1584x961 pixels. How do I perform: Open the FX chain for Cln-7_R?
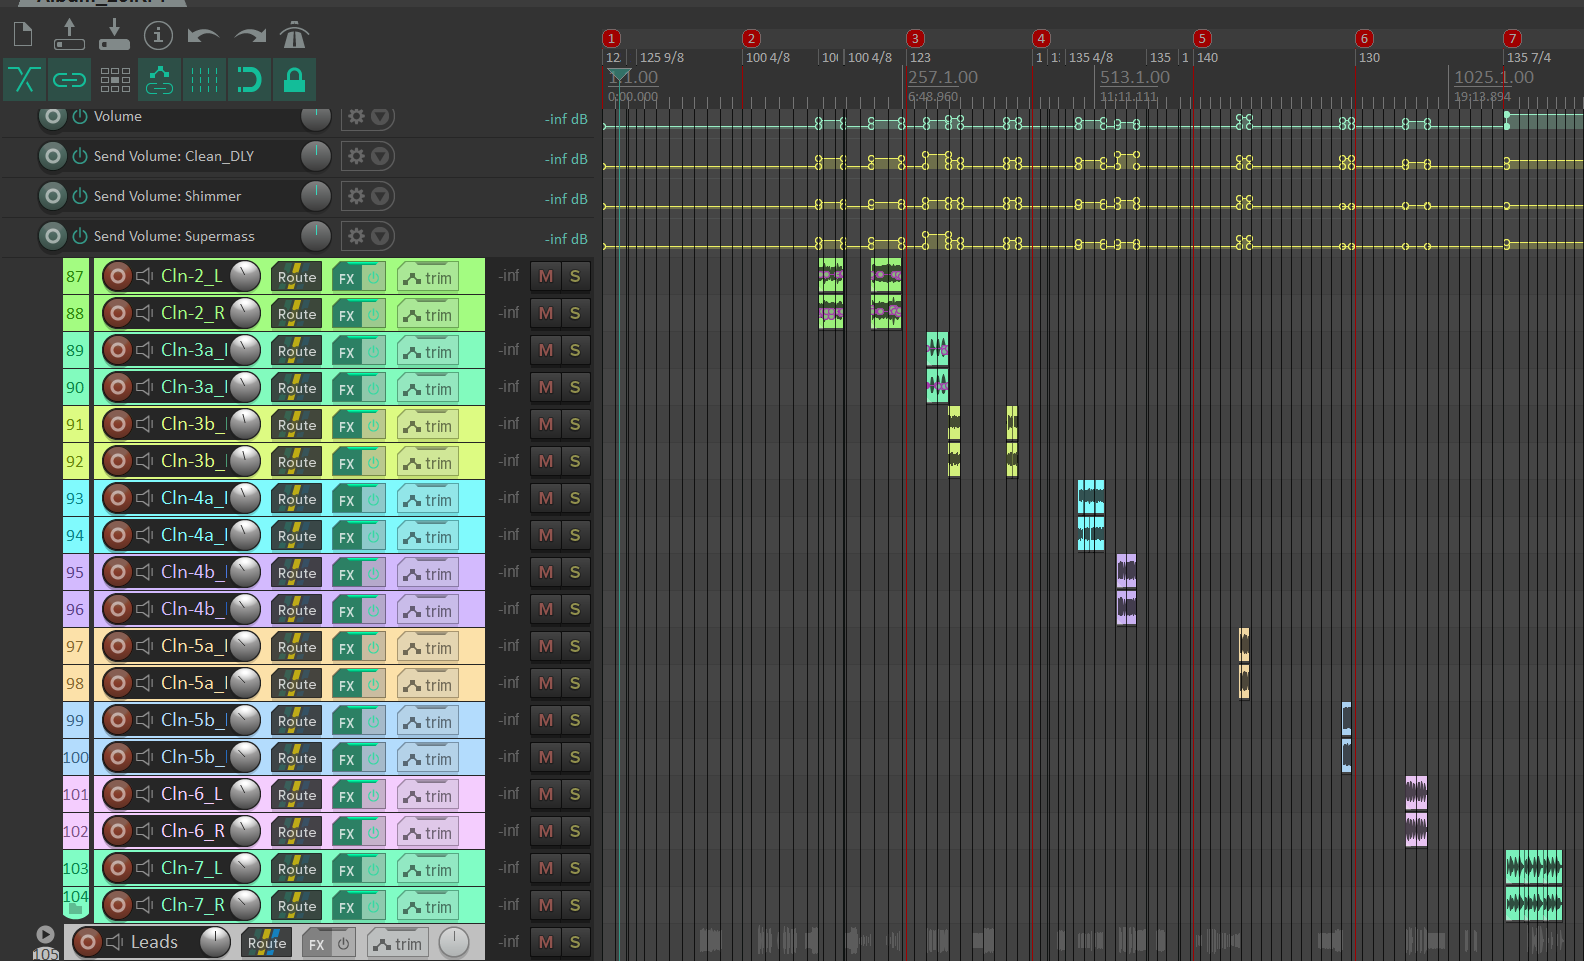tap(347, 907)
